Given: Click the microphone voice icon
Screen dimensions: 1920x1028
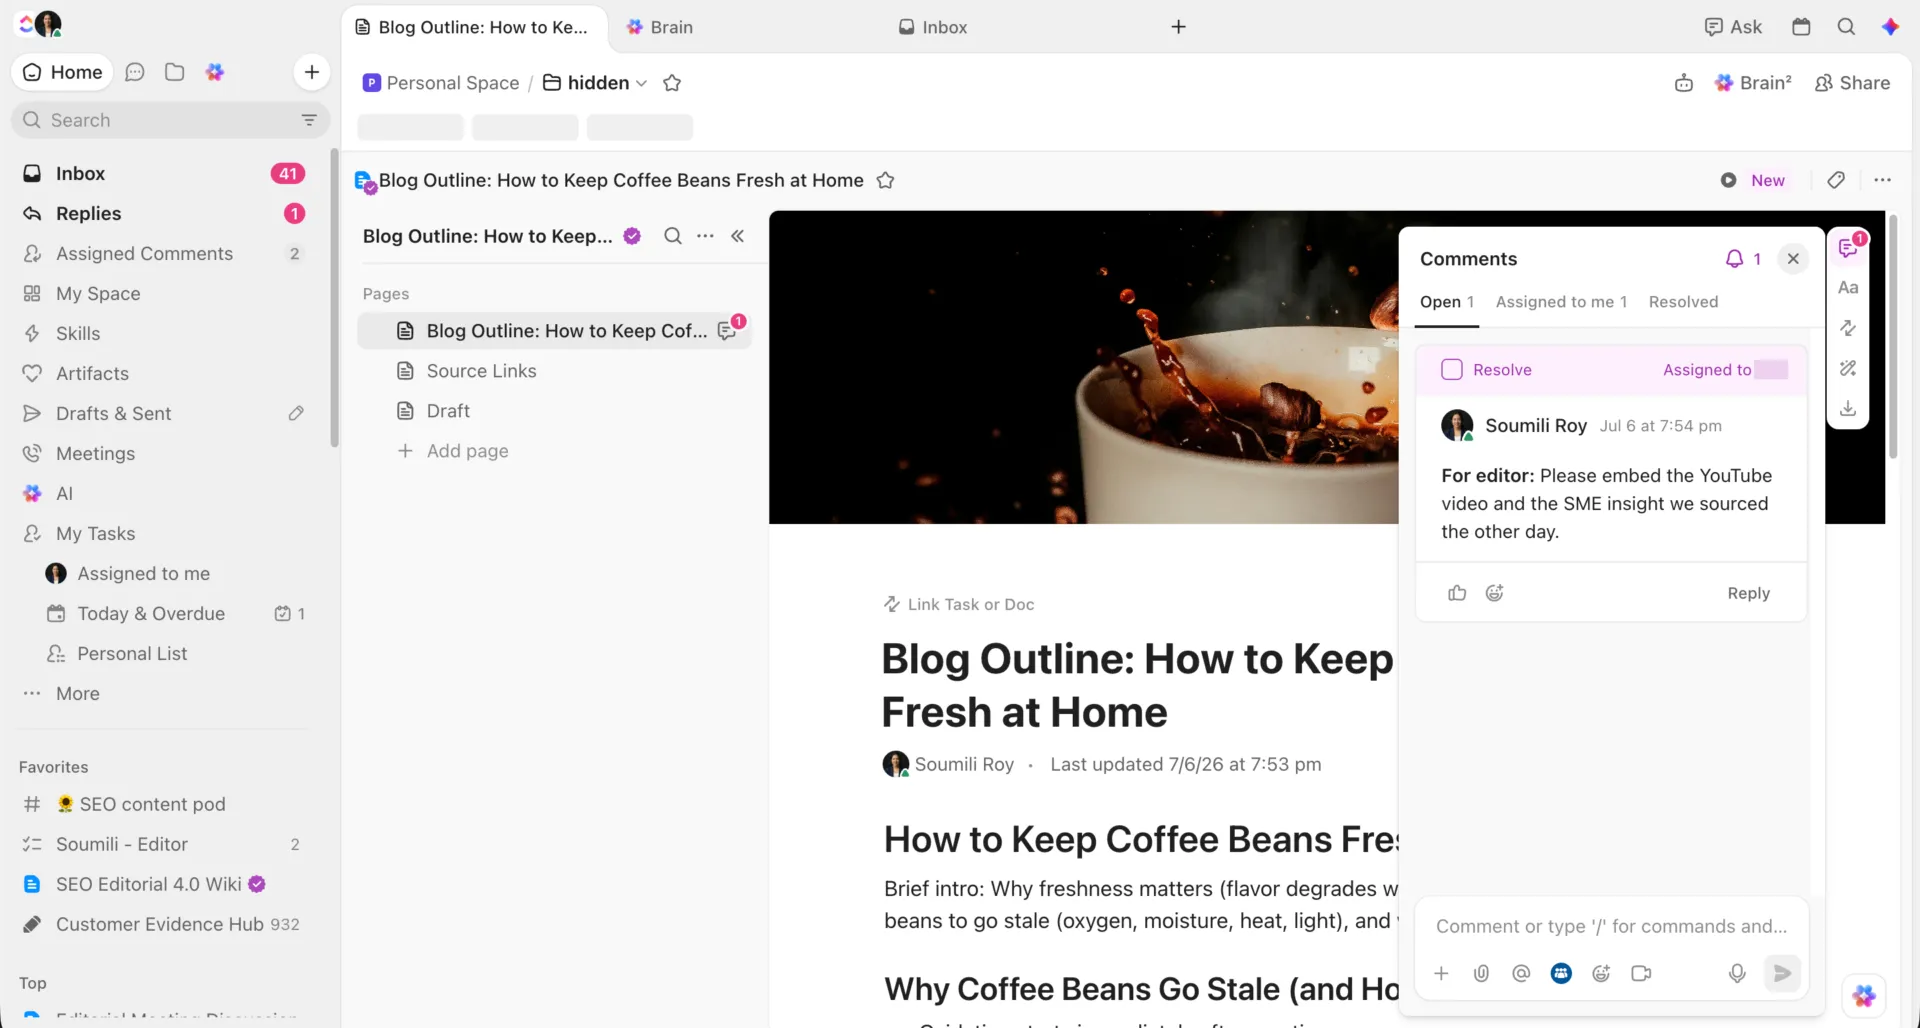Looking at the screenshot, I should [x=1737, y=973].
